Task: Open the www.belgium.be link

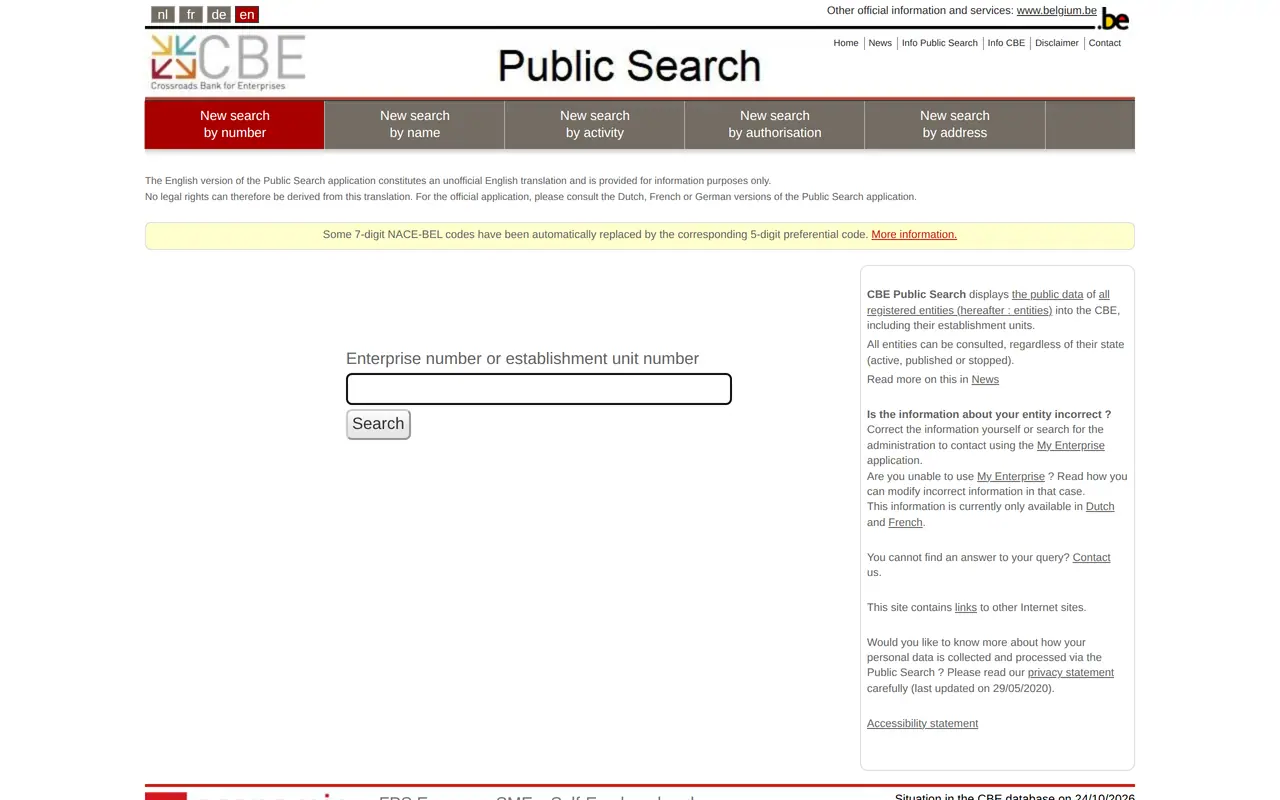Action: (1057, 10)
